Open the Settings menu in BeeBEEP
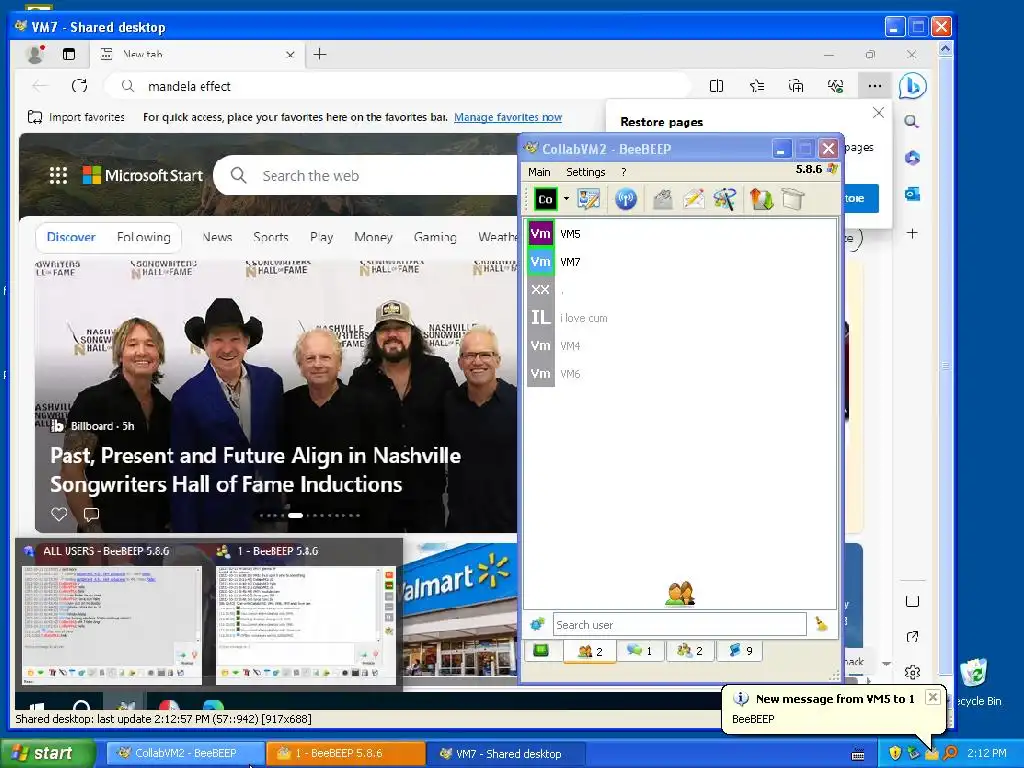The image size is (1024, 768). pos(585,172)
